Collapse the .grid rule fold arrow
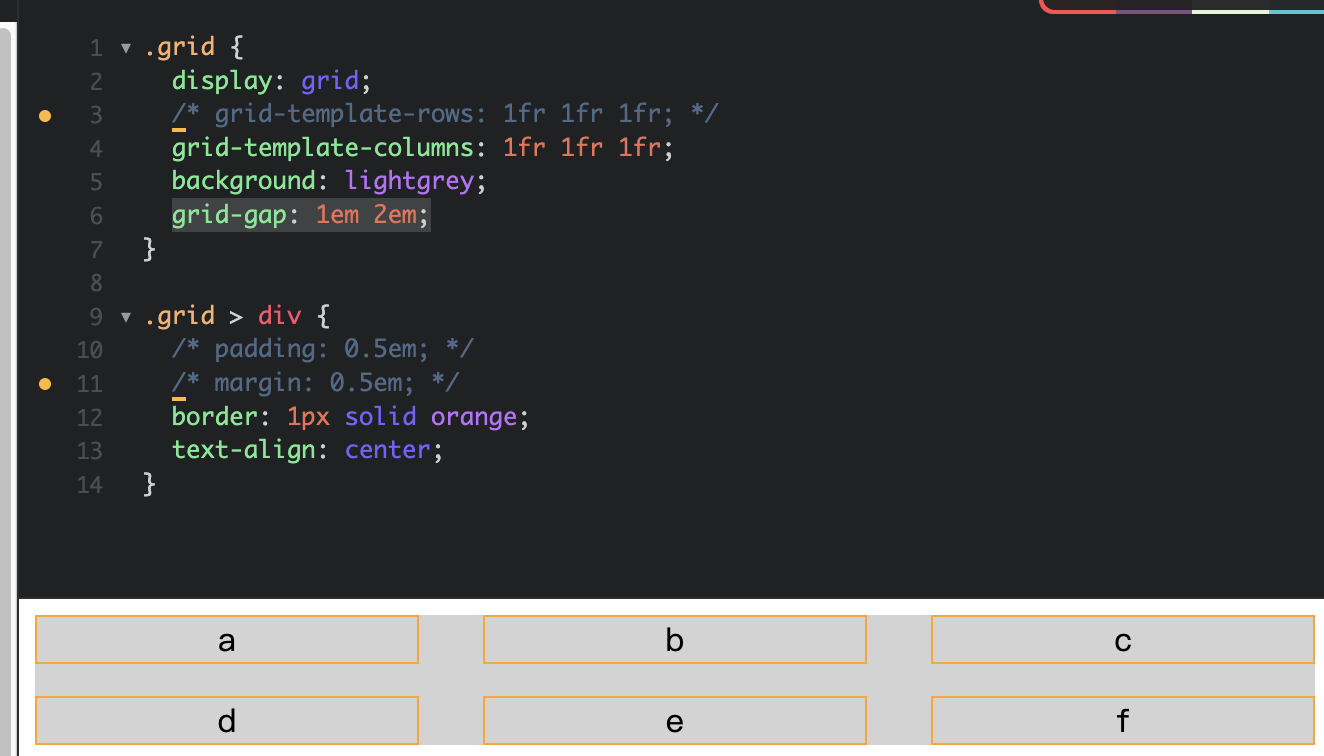This screenshot has width=1324, height=756. (126, 48)
